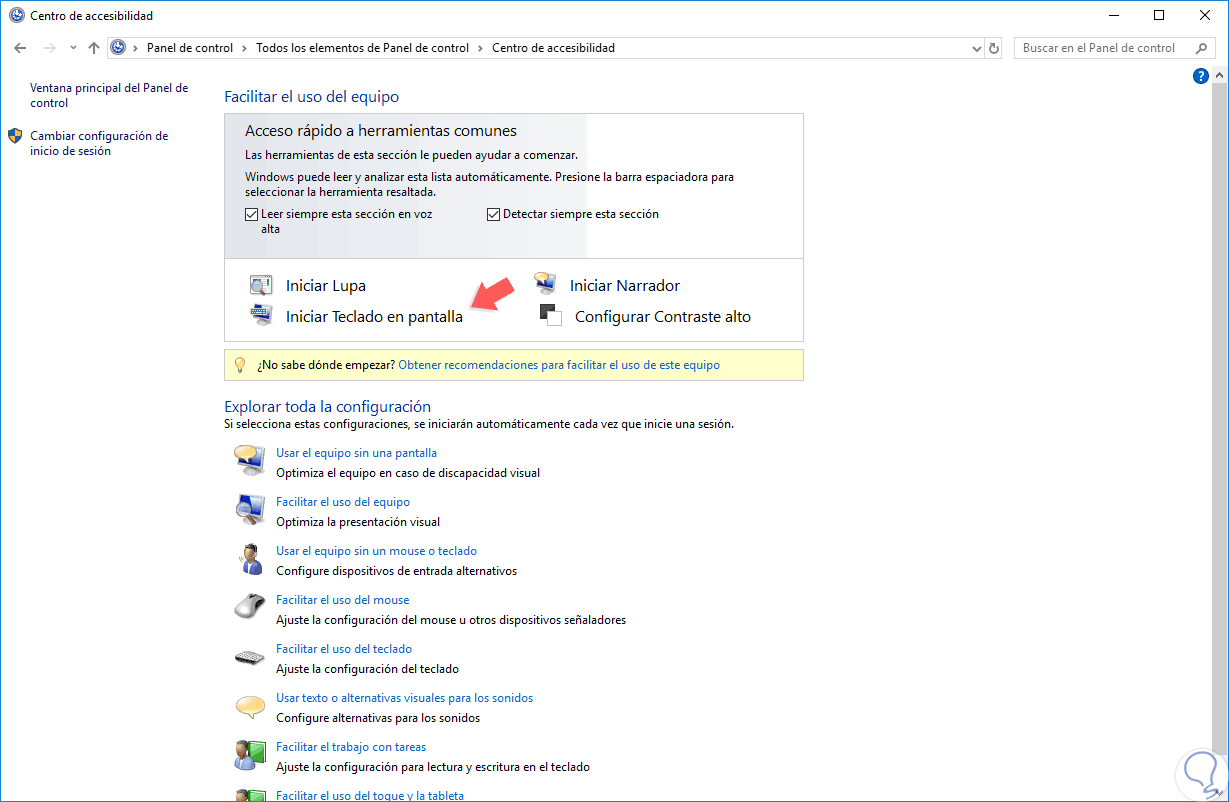Click the Centro de accesibilidad title bar icon
Viewport: 1229px width, 802px height.
click(16, 16)
